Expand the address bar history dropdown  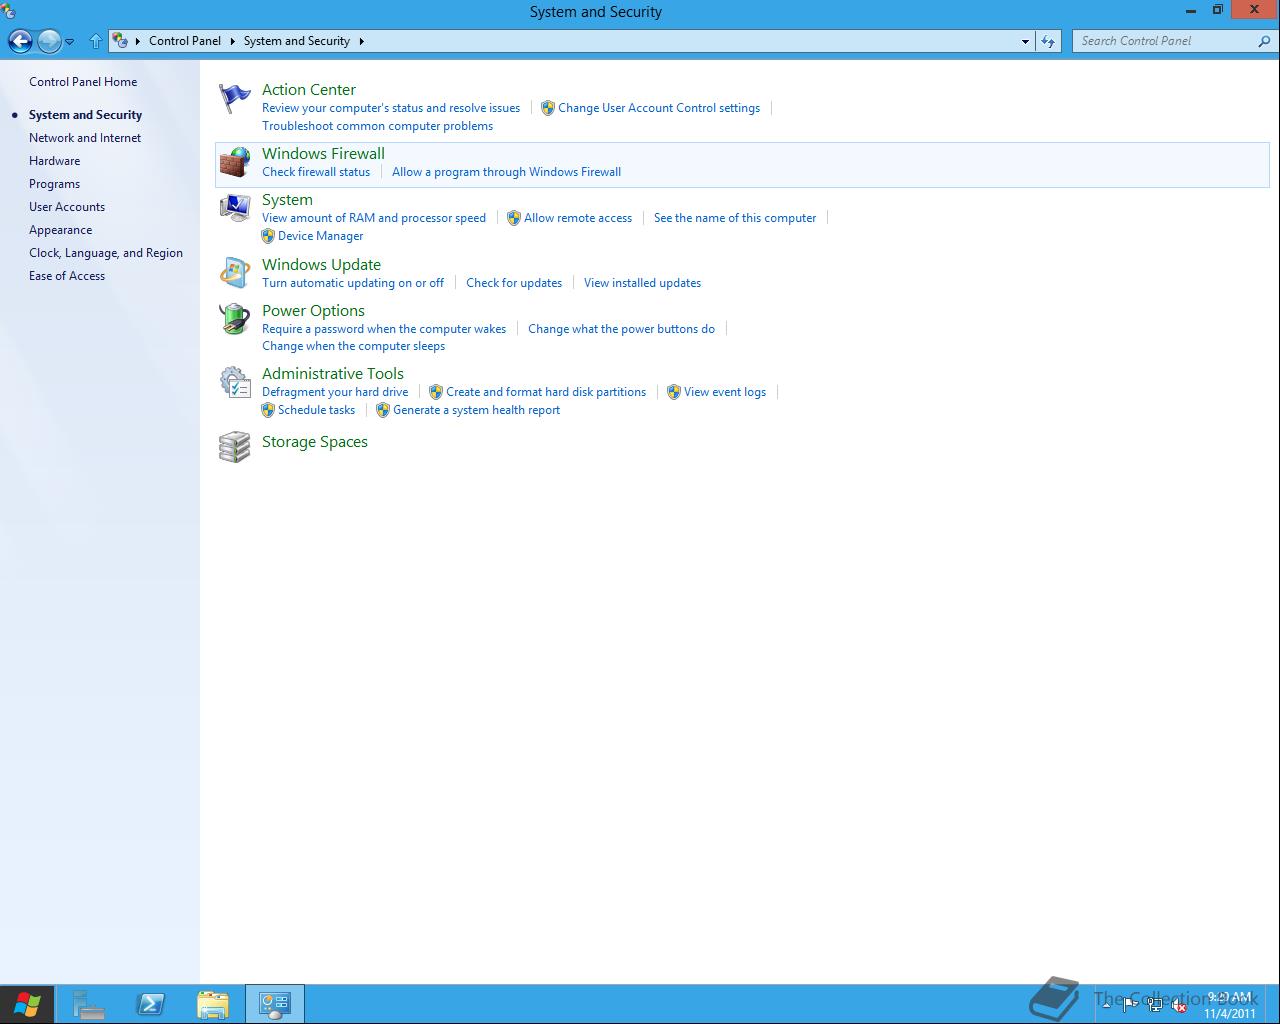click(1025, 41)
